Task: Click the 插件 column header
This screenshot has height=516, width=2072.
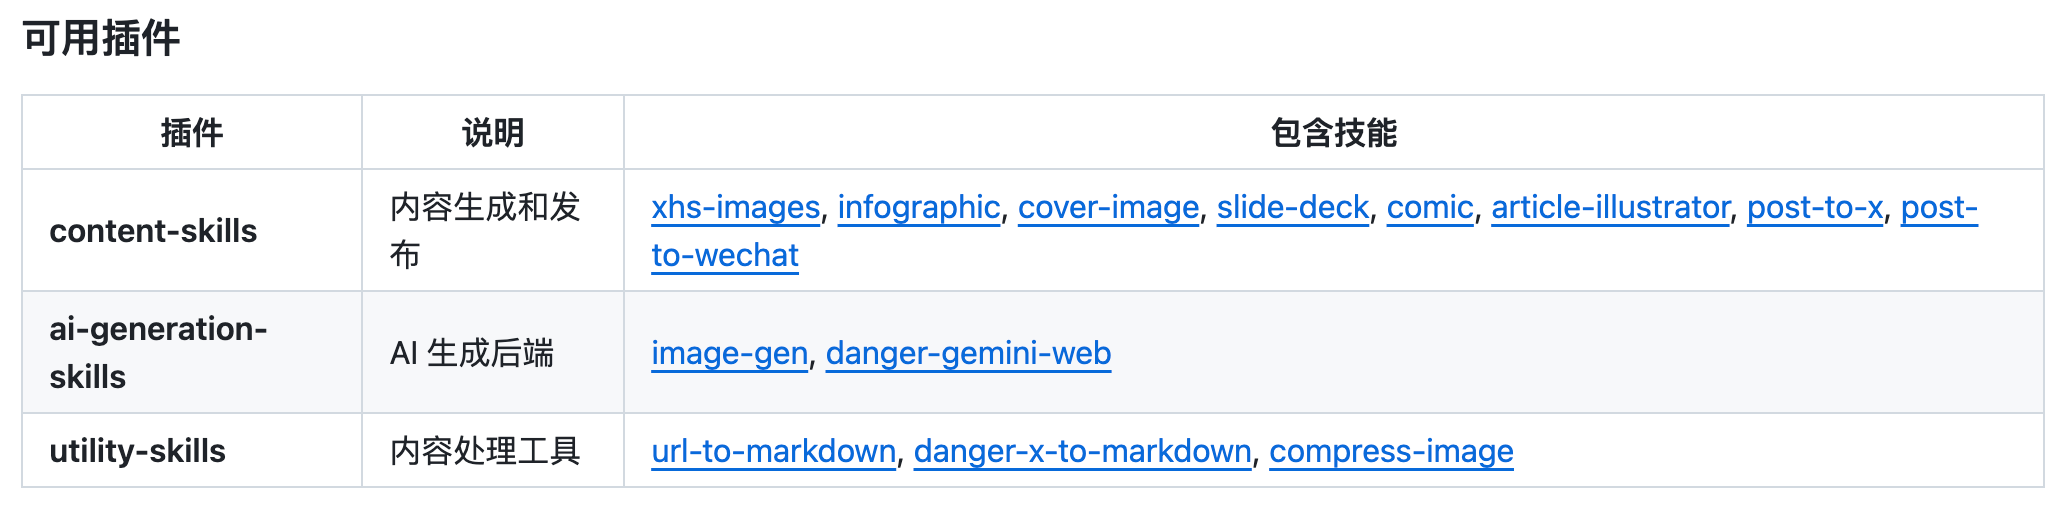Action: coord(191,133)
